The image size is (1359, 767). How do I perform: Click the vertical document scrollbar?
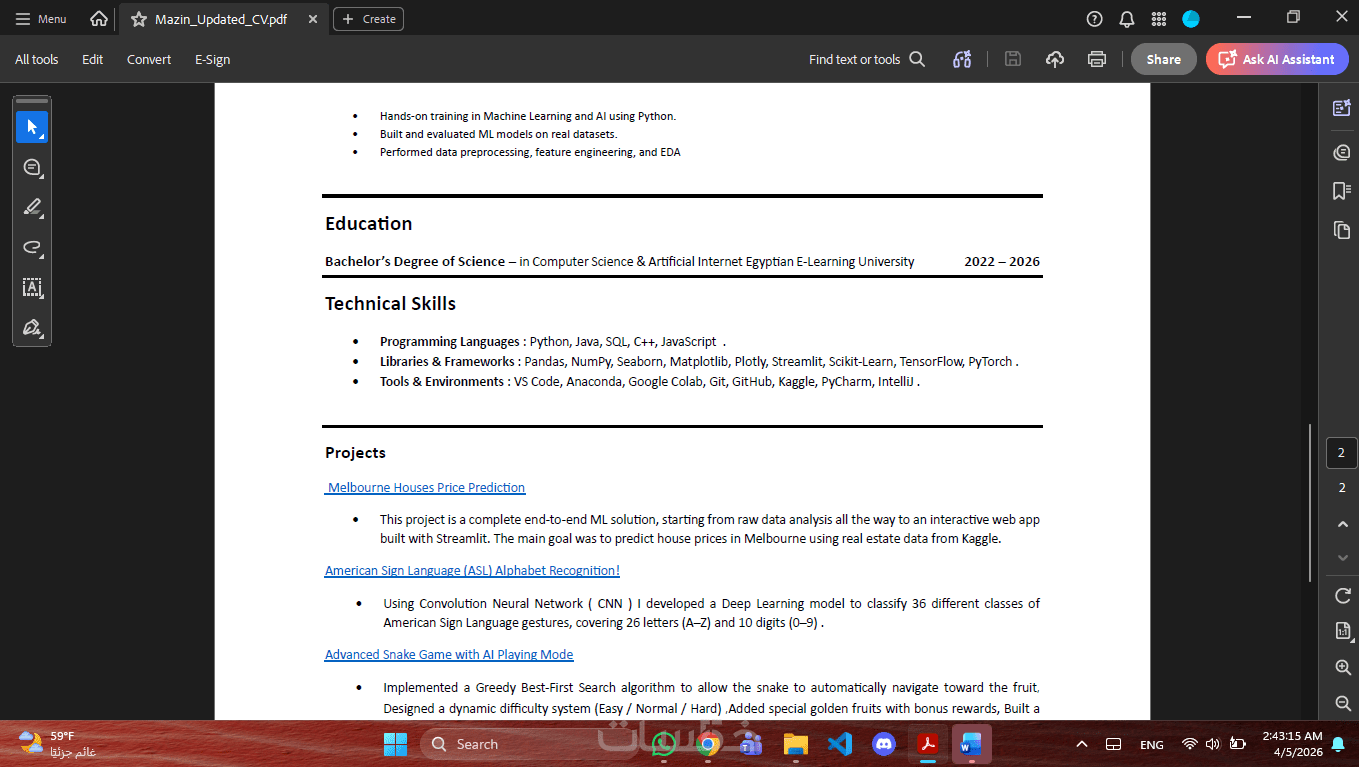1310,503
